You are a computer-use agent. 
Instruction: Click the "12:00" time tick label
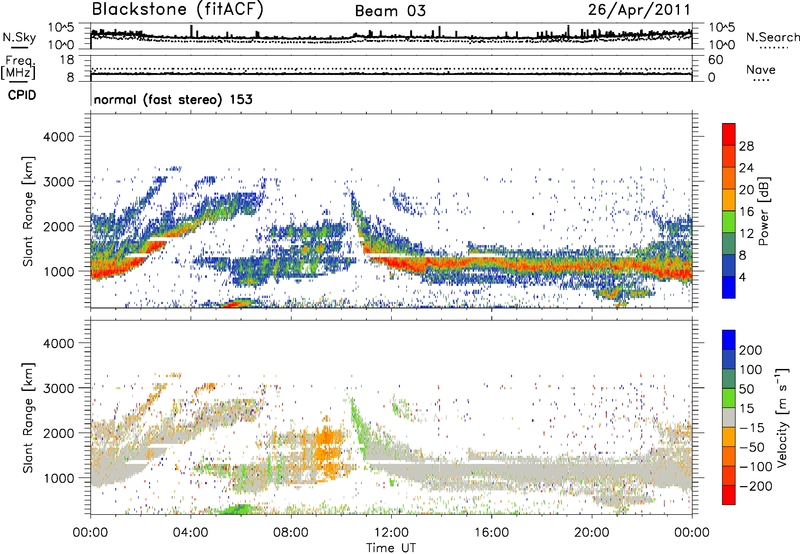point(391,533)
